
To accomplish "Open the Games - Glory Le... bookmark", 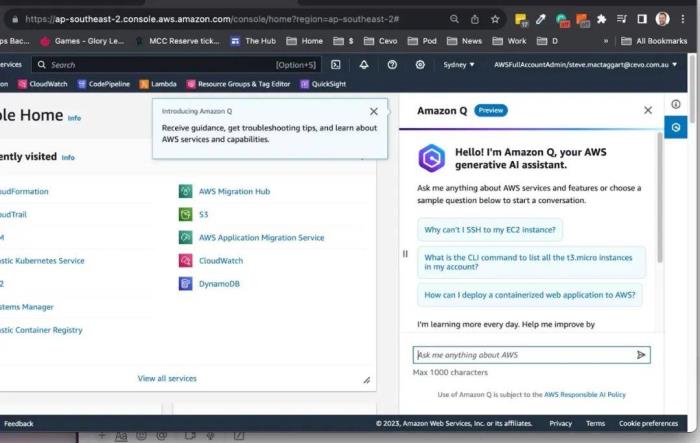I will 82,41.
